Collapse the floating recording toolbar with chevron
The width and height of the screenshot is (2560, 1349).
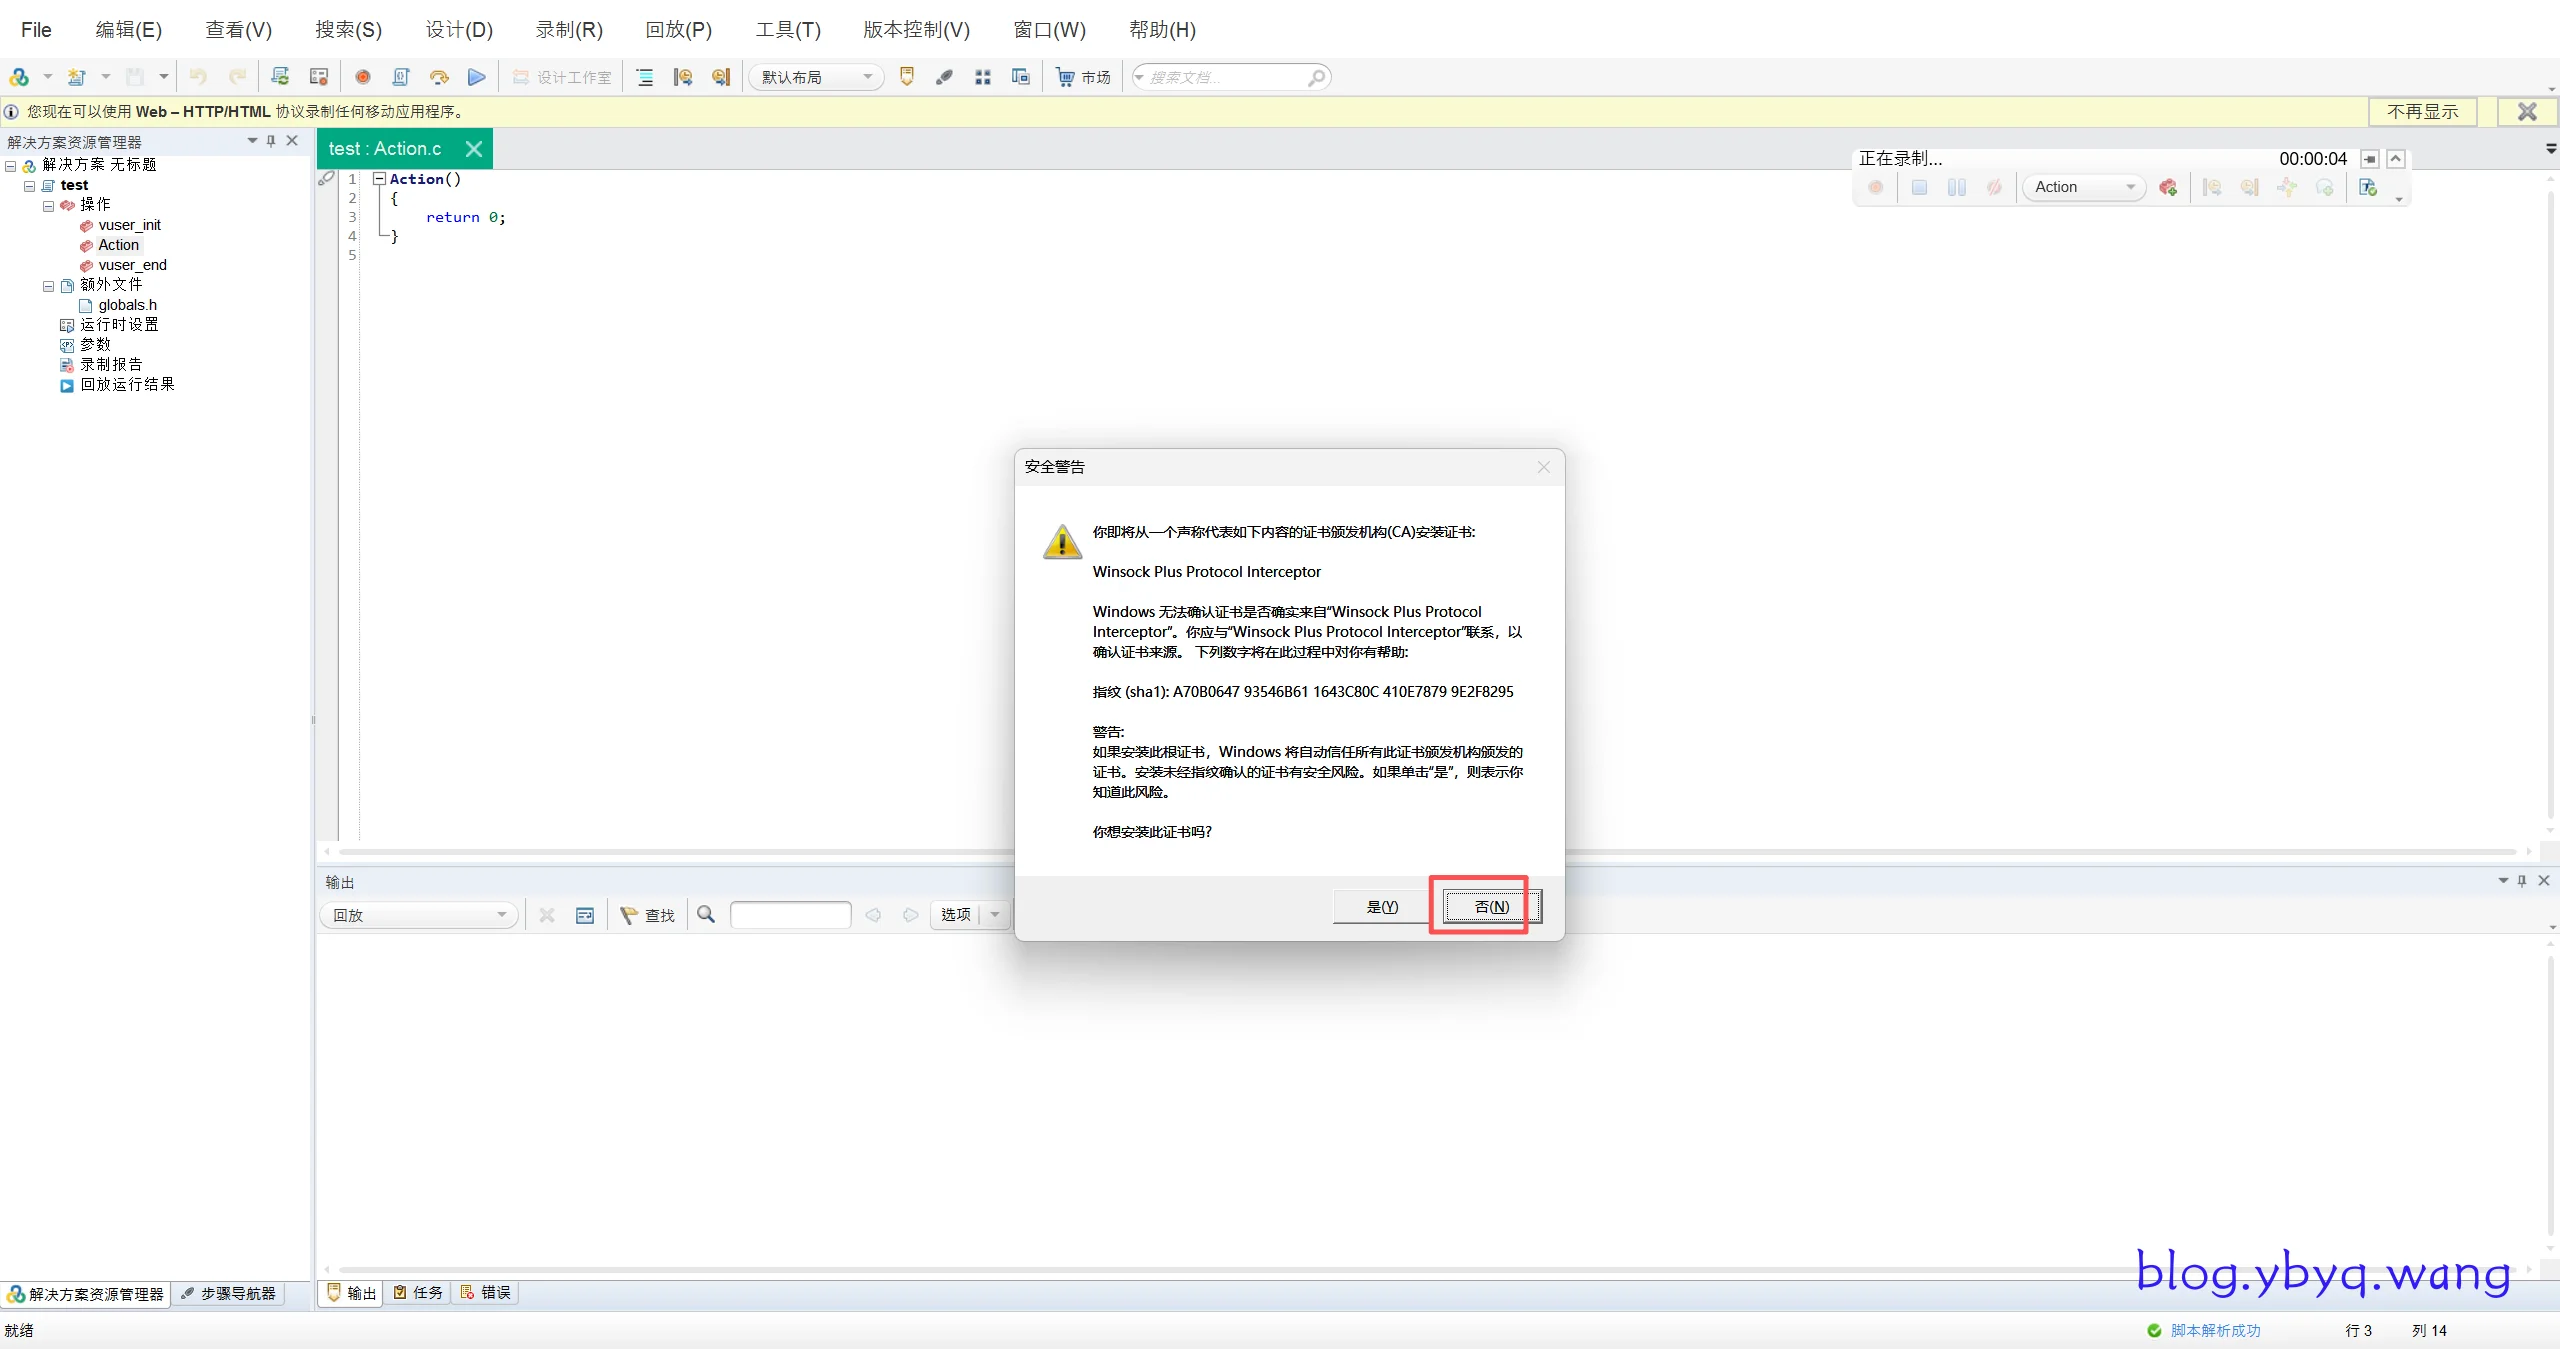tap(2396, 159)
